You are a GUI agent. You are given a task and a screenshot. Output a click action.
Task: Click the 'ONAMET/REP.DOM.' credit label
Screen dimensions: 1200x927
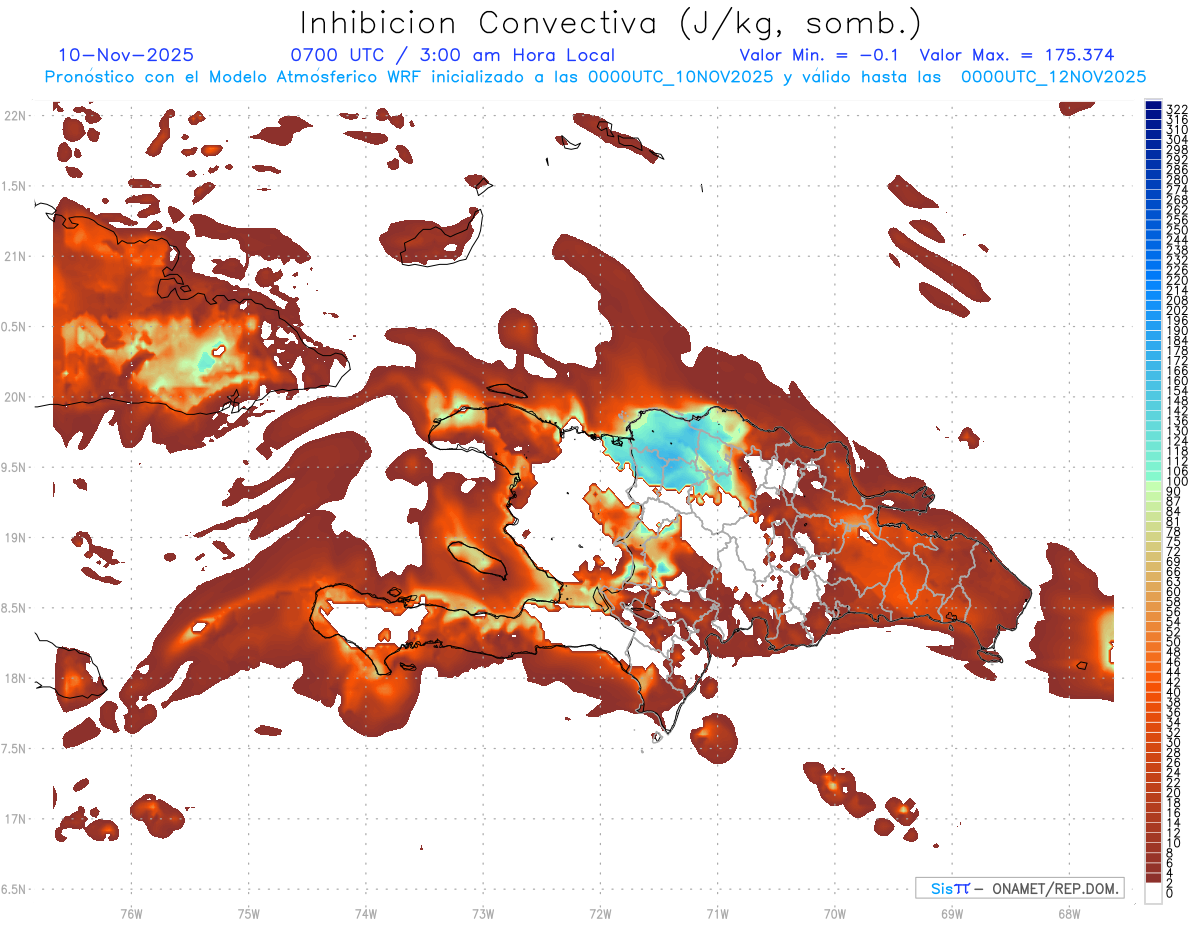(1056, 888)
